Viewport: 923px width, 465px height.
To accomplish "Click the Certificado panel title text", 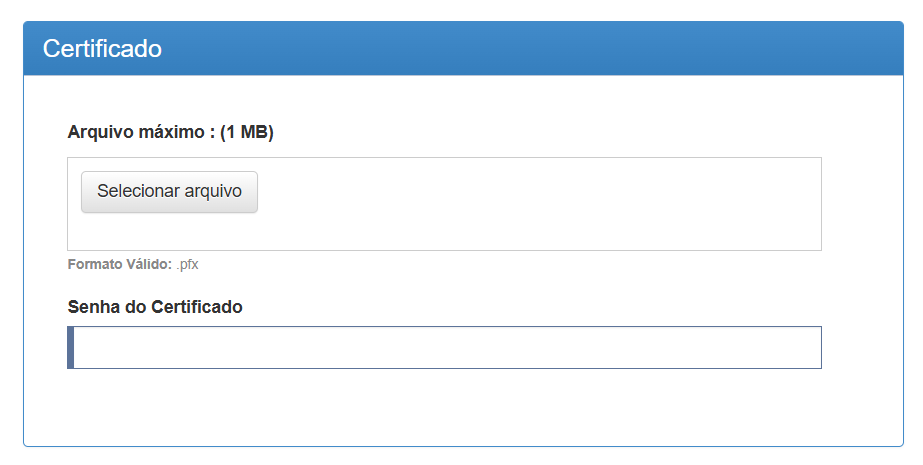I will (x=102, y=48).
